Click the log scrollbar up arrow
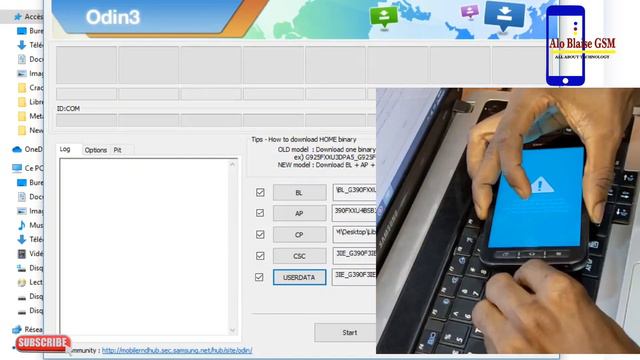This screenshot has height=360, width=640. [232, 164]
